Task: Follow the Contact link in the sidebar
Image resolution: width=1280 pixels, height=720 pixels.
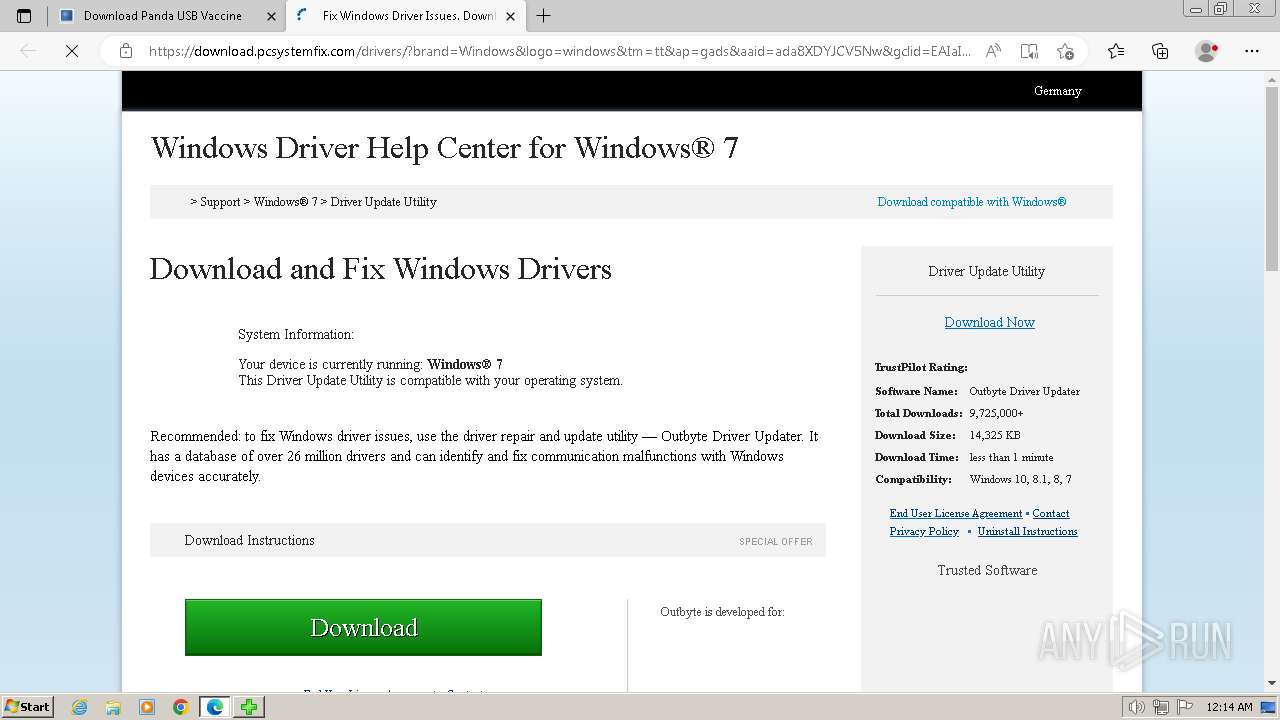Action: tap(1051, 514)
